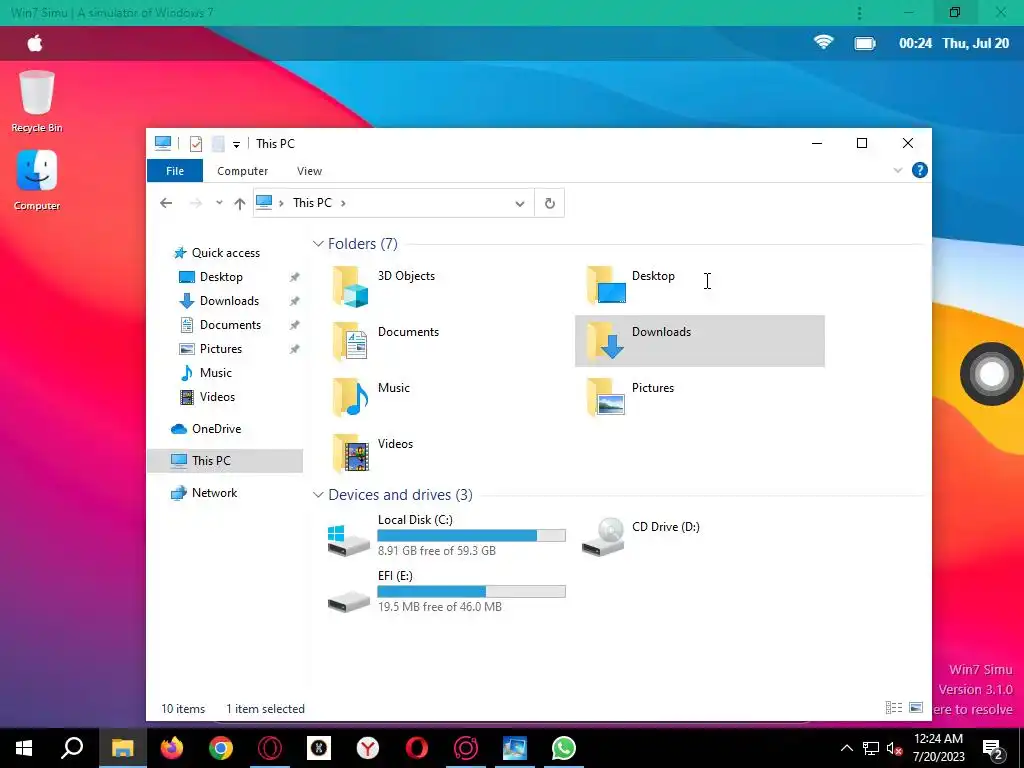Open the highlighted Downloads folder

pyautogui.click(x=699, y=341)
